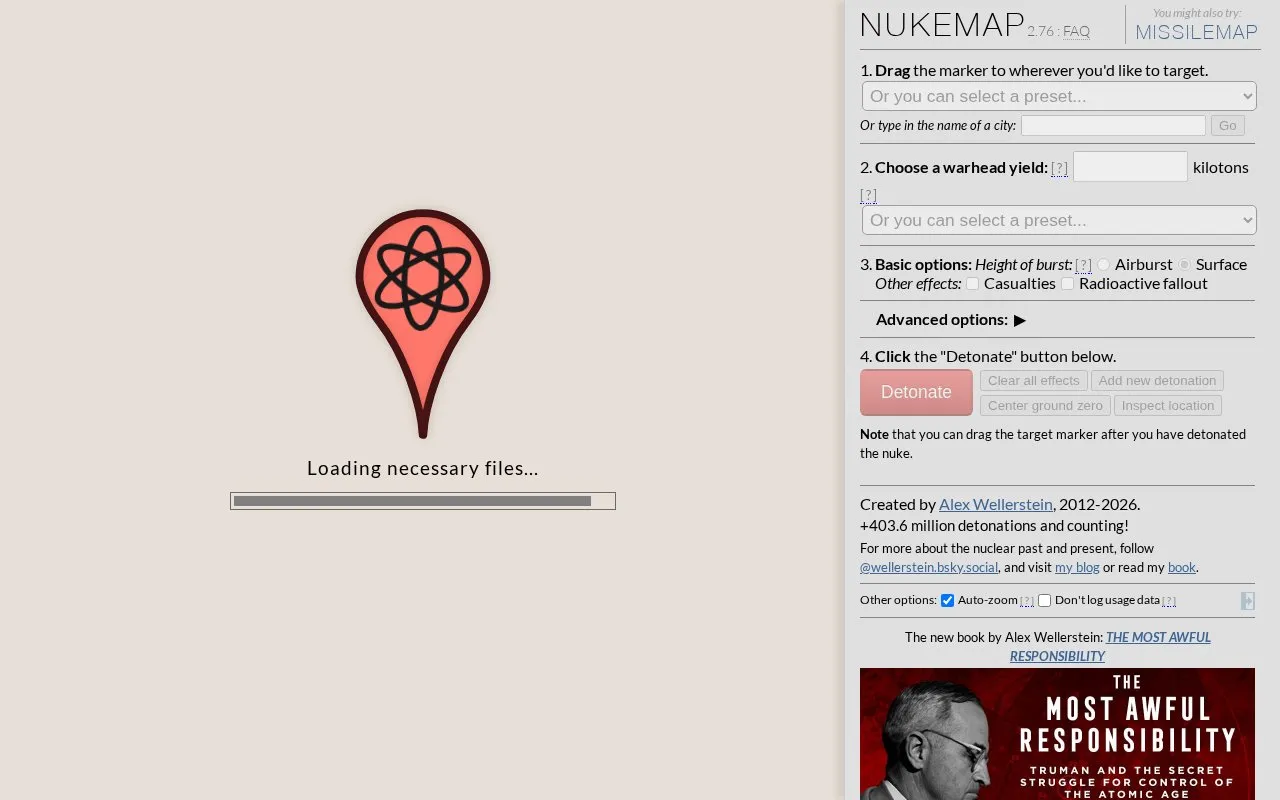1280x800 pixels.
Task: Click the loading progress bar
Action: click(423, 501)
